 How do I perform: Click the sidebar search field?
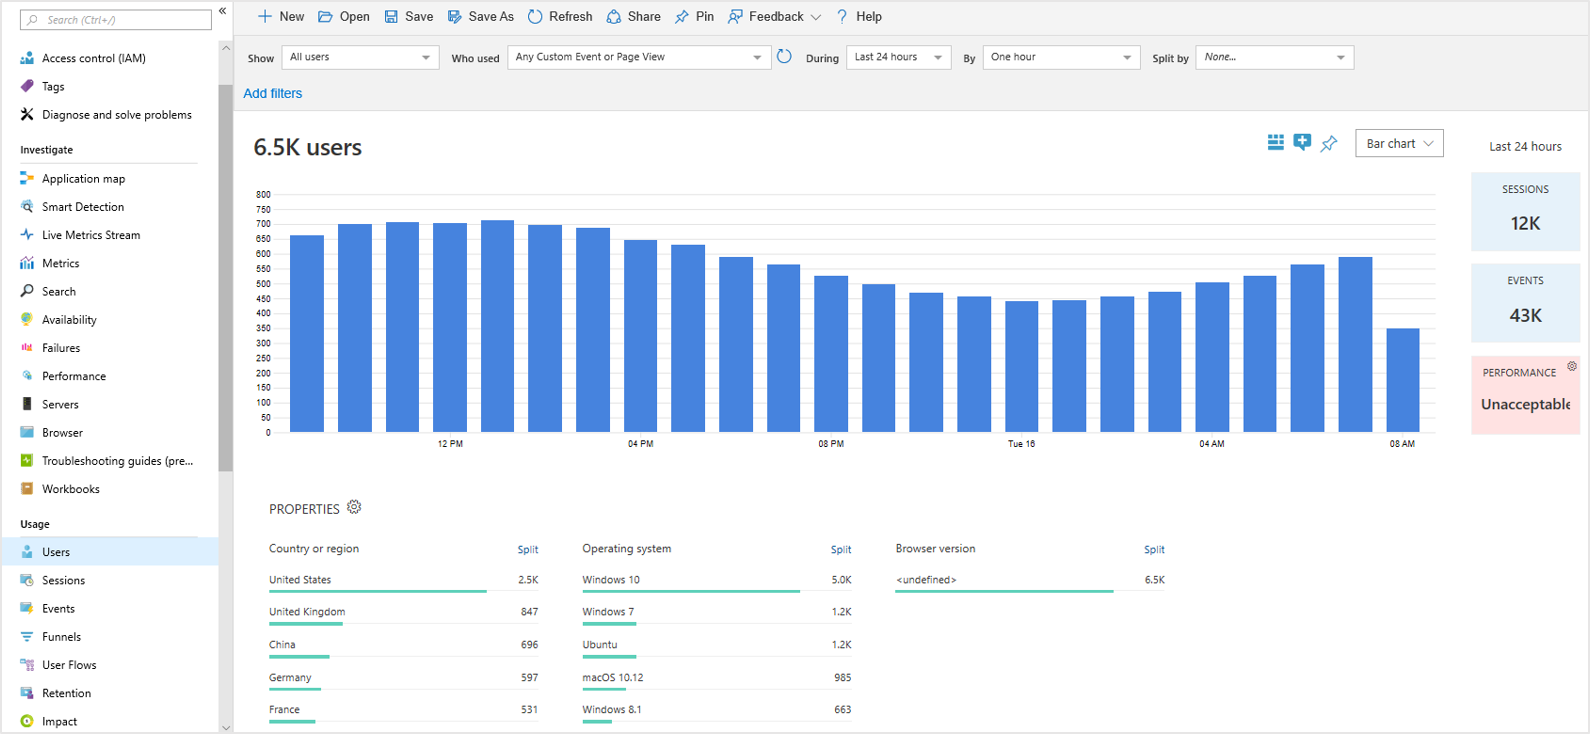(x=116, y=19)
